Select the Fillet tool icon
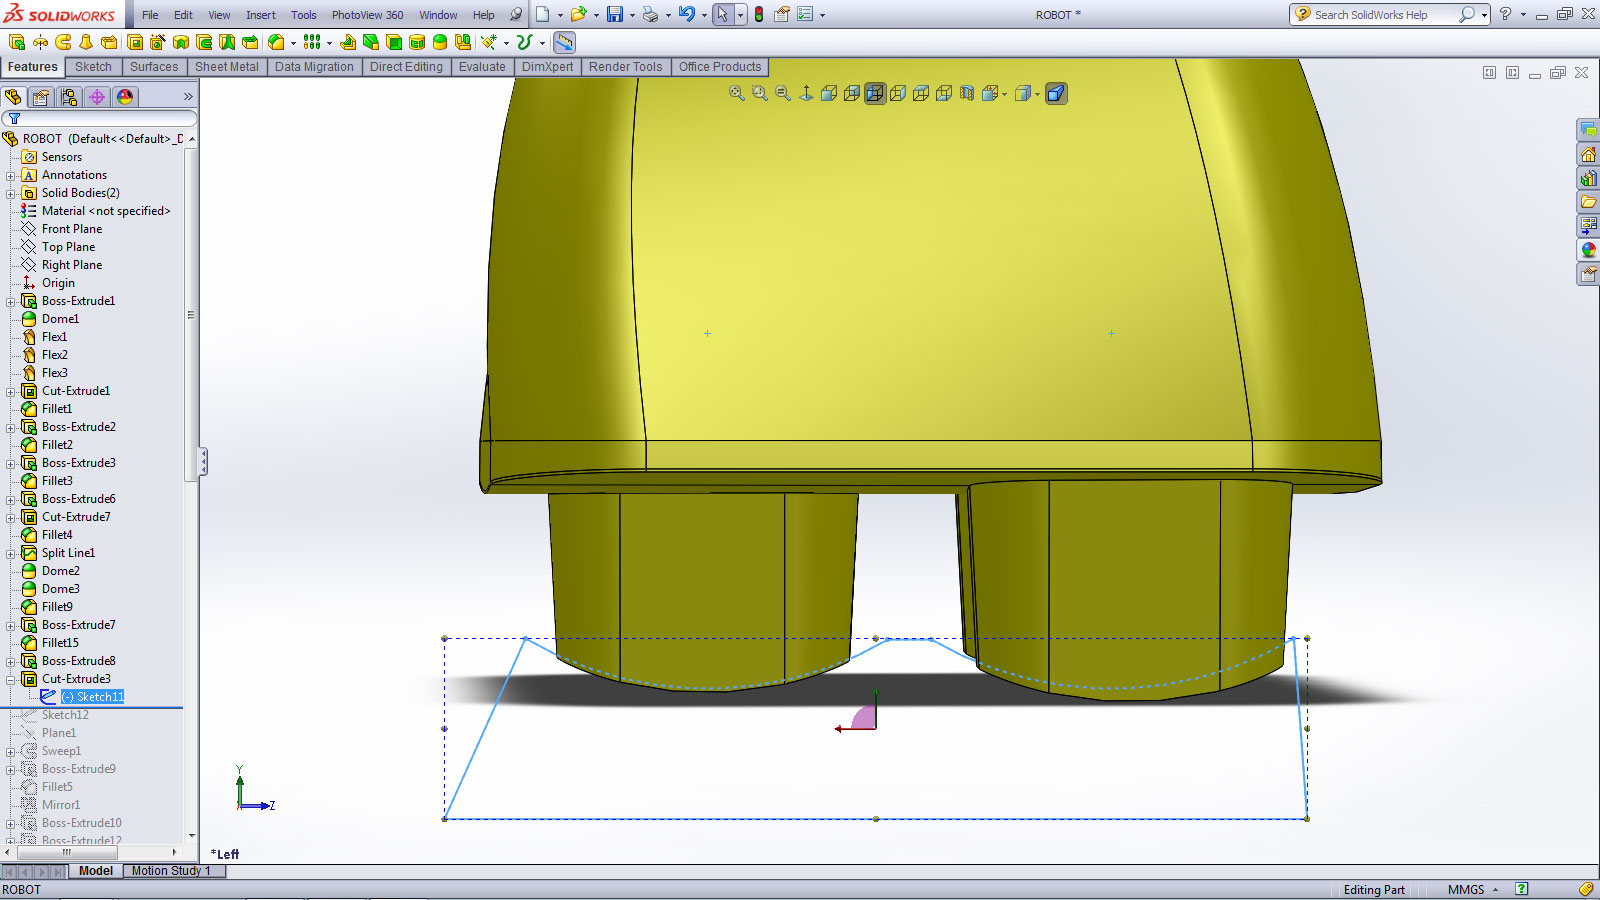The height and width of the screenshot is (900, 1600). click(276, 42)
